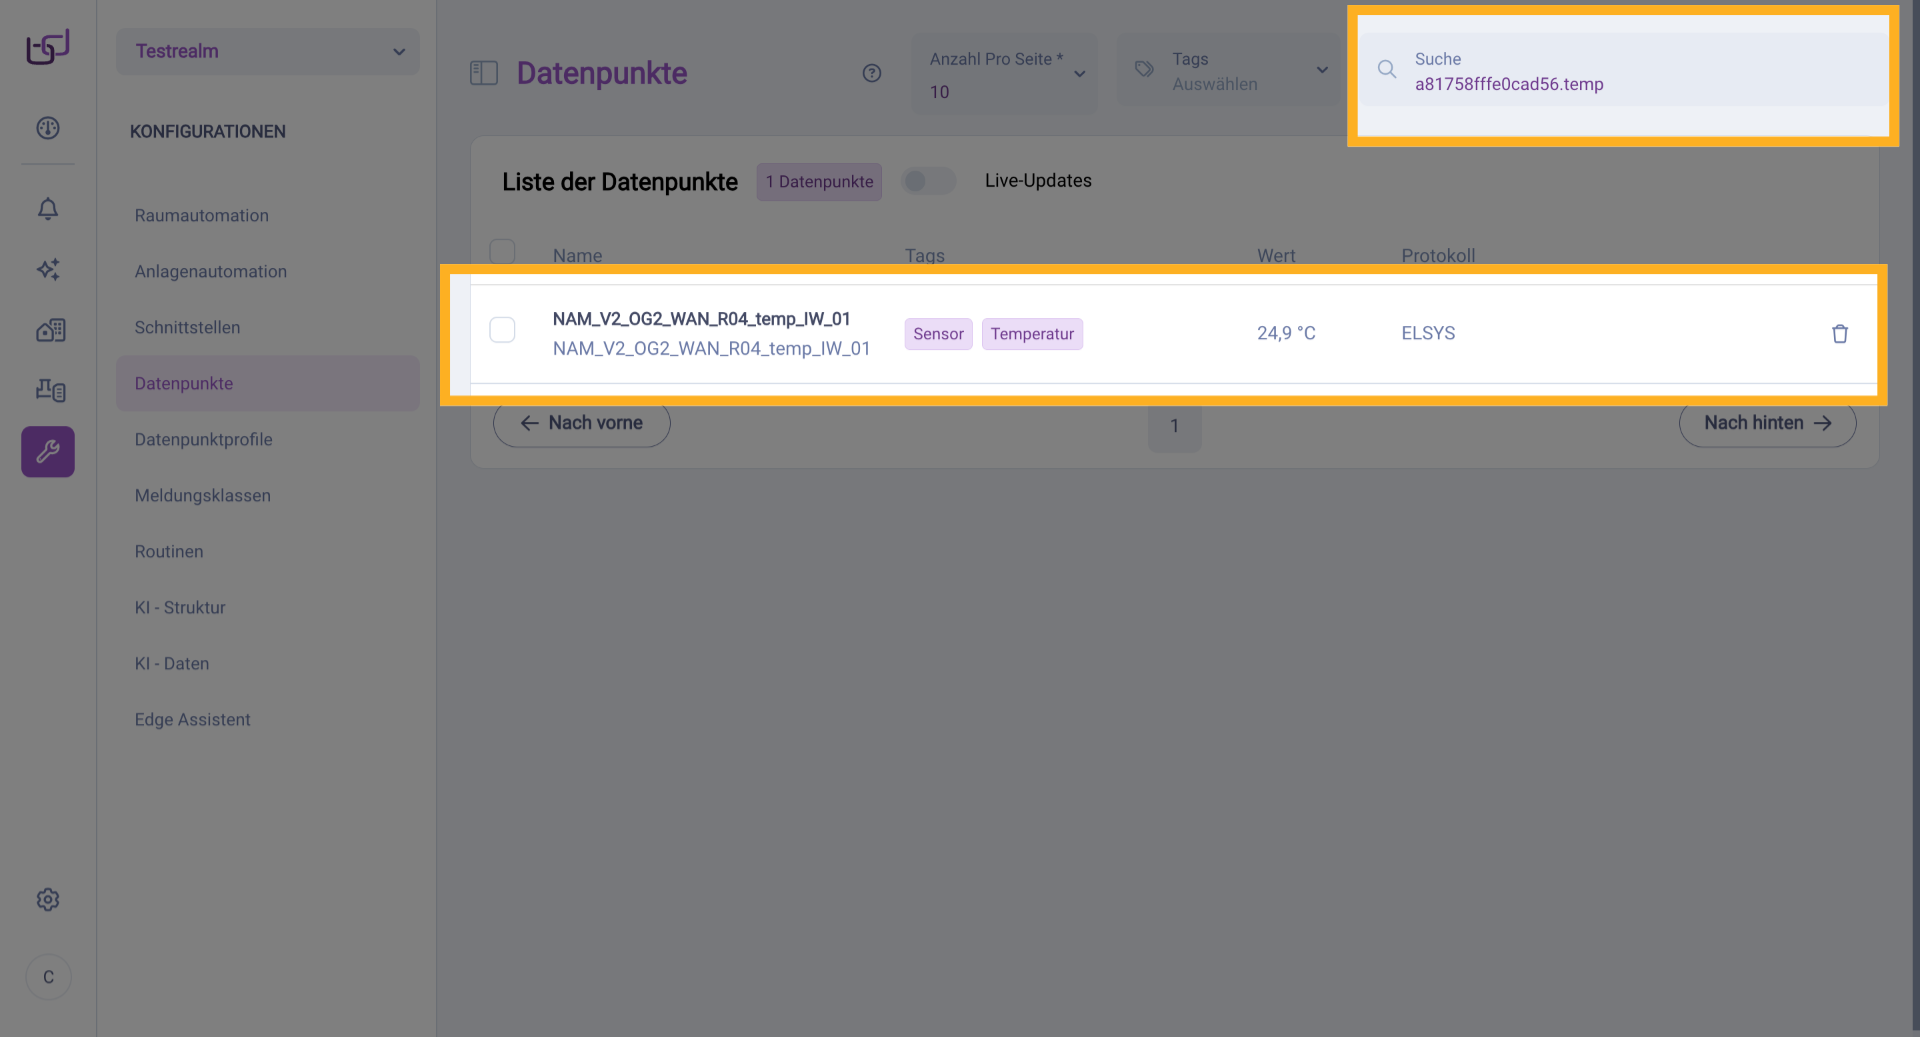Image resolution: width=1920 pixels, height=1037 pixels.
Task: Click the user avatar C button
Action: (x=48, y=977)
